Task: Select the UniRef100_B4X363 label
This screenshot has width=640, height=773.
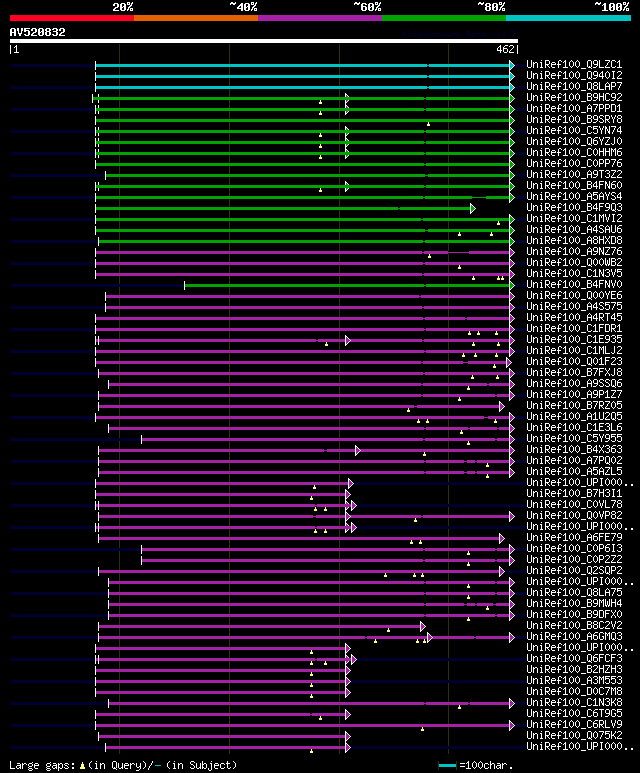Action: (x=574, y=450)
